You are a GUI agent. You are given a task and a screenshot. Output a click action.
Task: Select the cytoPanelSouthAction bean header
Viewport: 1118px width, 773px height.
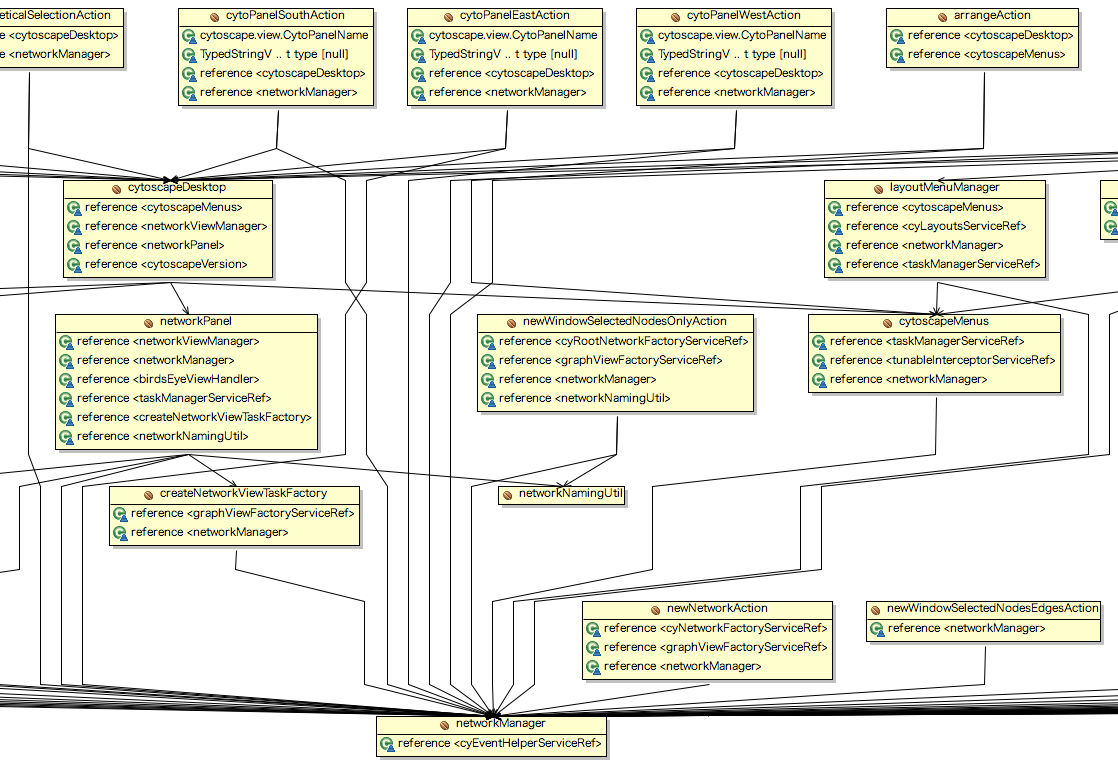coord(278,16)
